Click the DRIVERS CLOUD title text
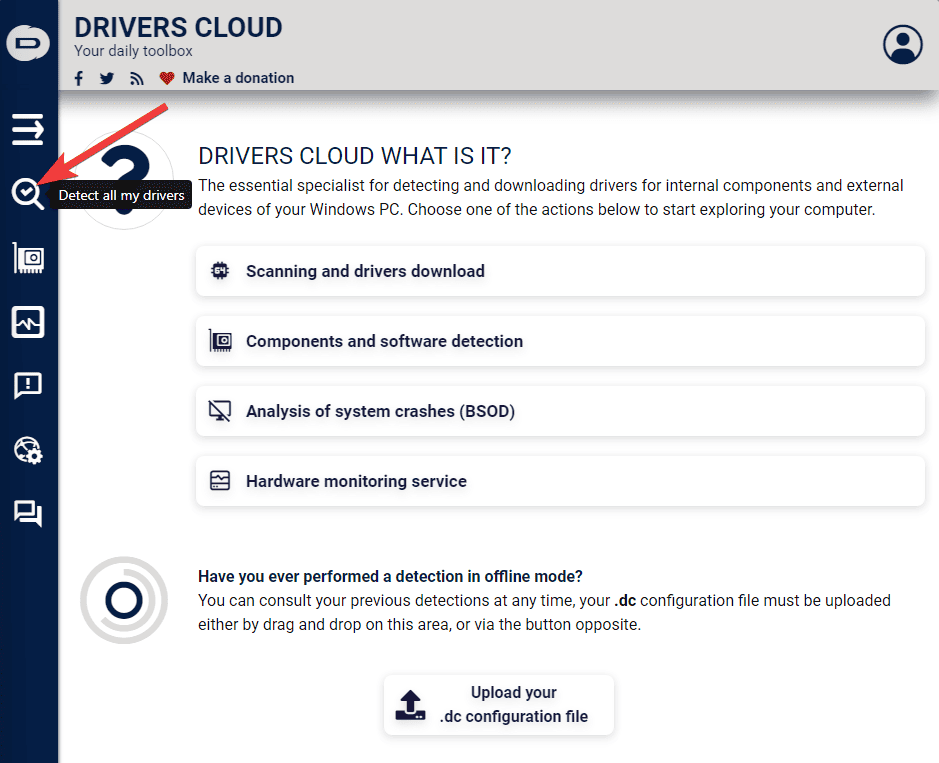 [178, 28]
